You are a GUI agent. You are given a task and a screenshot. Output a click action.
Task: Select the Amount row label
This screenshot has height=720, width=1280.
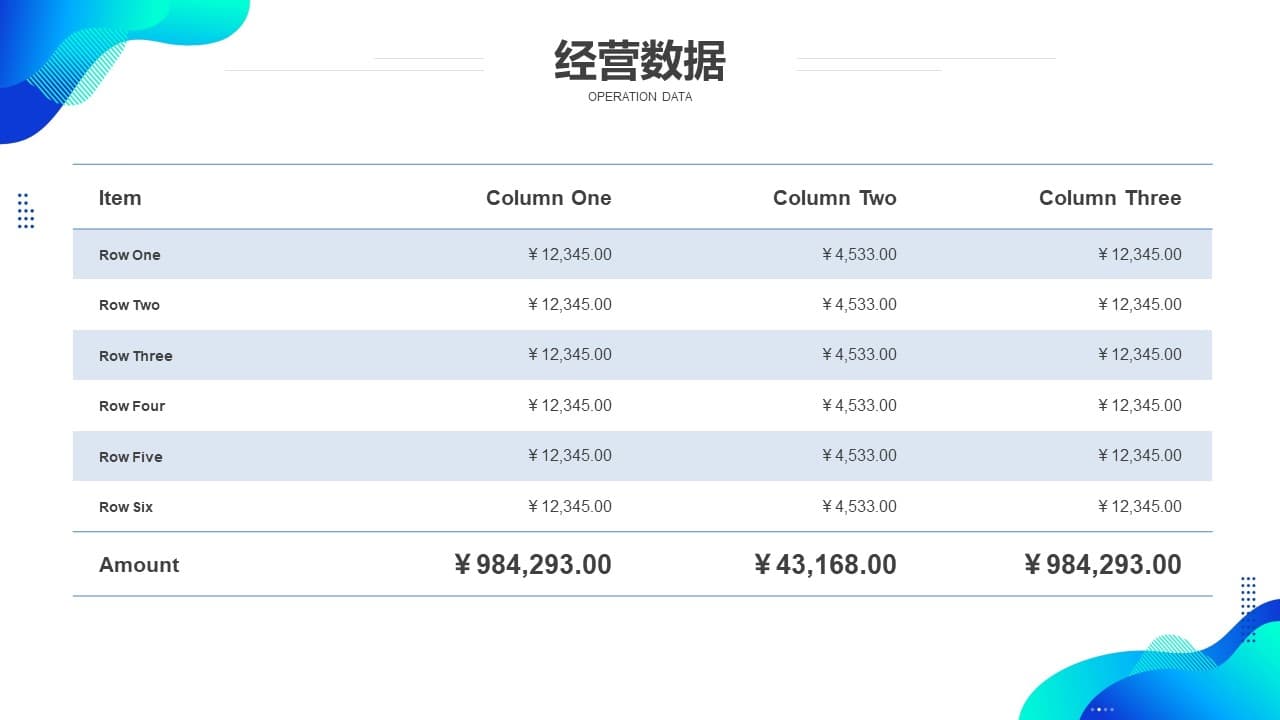139,565
